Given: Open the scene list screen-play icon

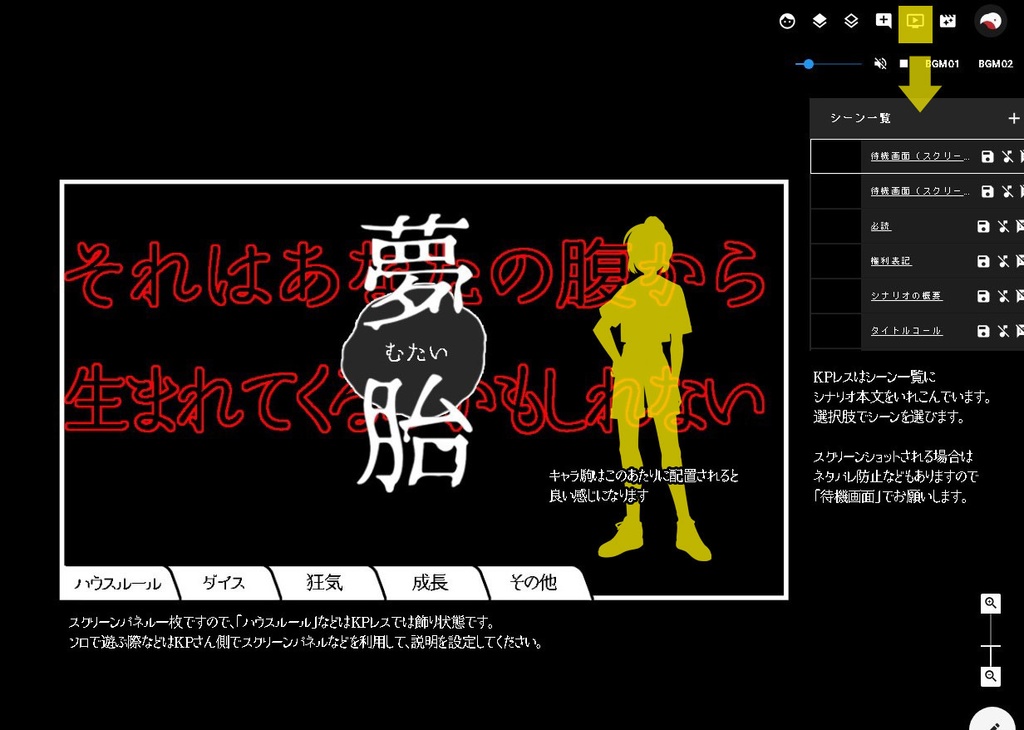Looking at the screenshot, I should 915,21.
